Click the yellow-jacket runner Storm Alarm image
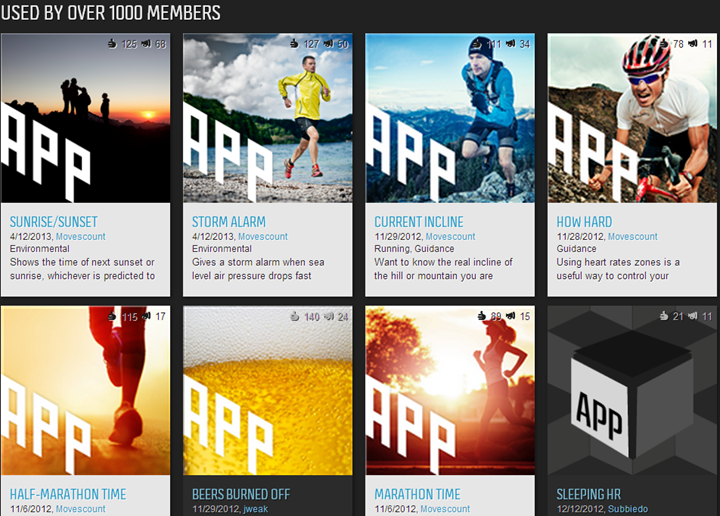The width and height of the screenshot is (720, 516). [268, 118]
